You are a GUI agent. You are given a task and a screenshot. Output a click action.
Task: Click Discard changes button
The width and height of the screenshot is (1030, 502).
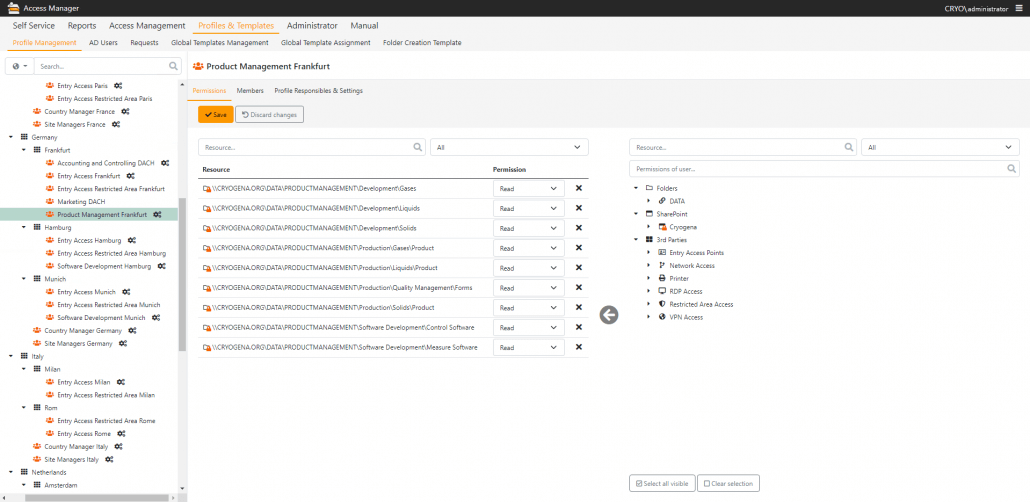pyautogui.click(x=268, y=115)
